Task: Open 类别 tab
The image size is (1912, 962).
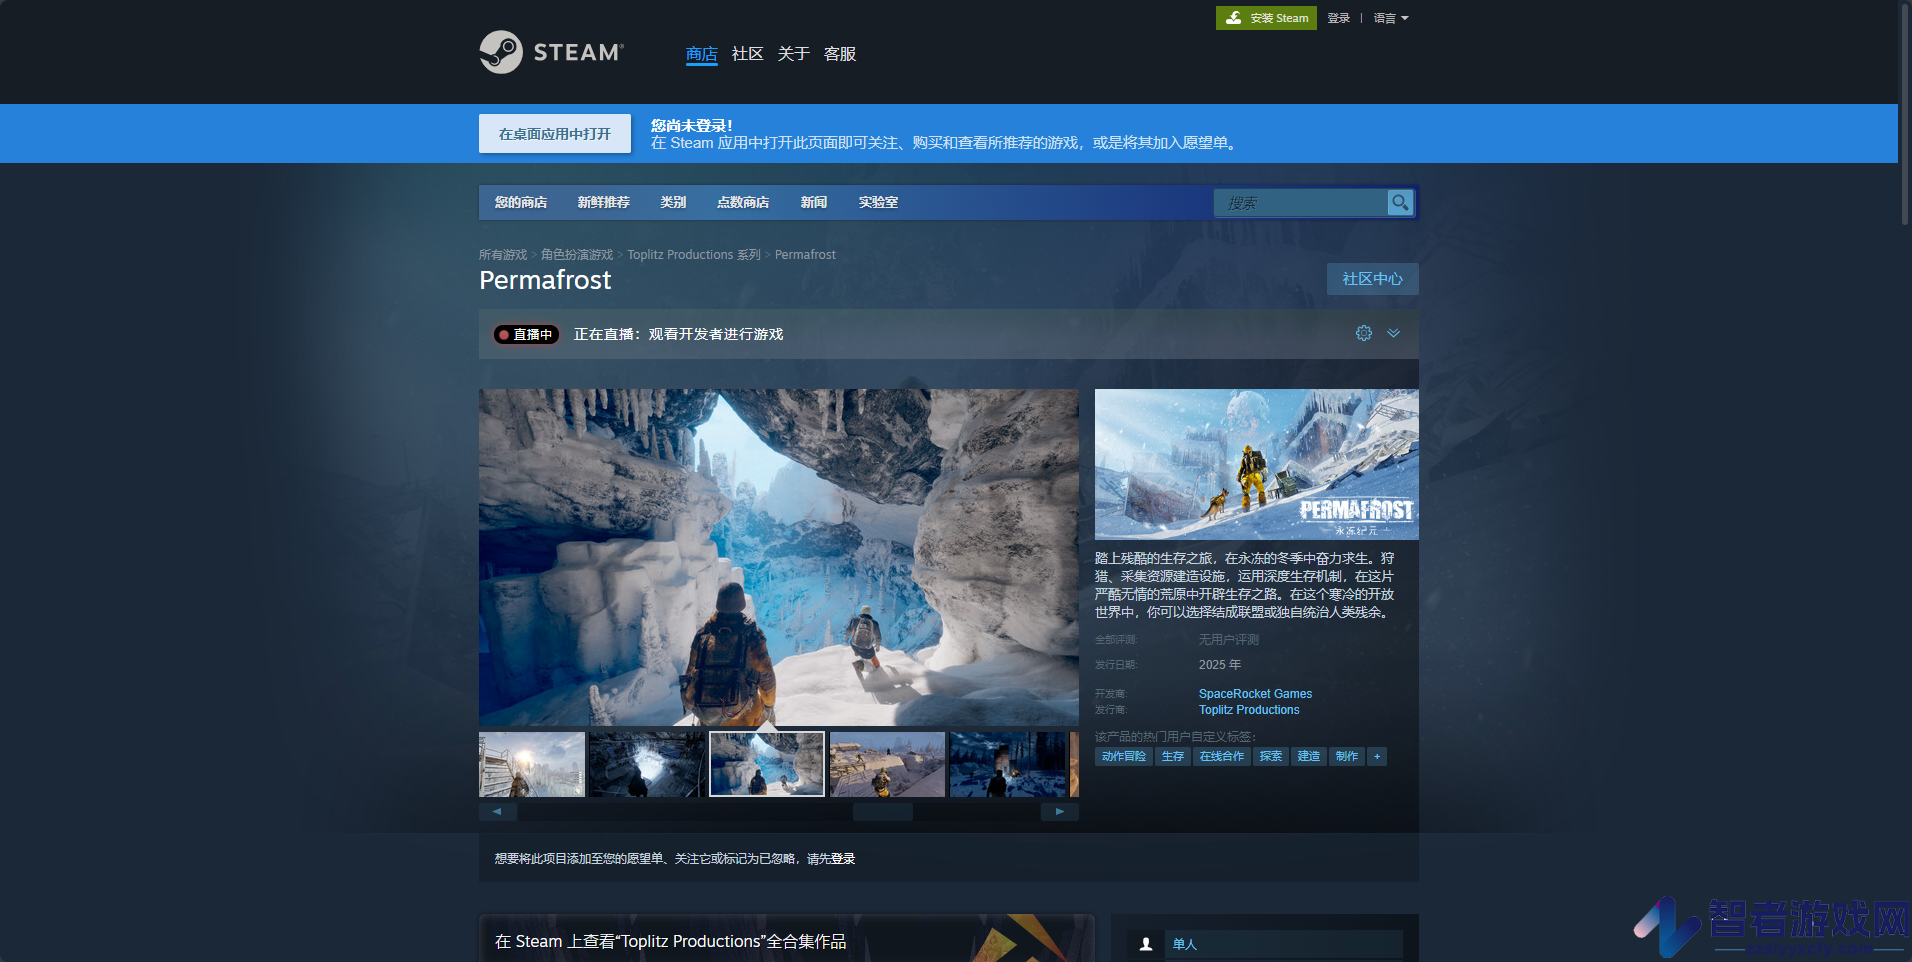Action: tap(673, 202)
